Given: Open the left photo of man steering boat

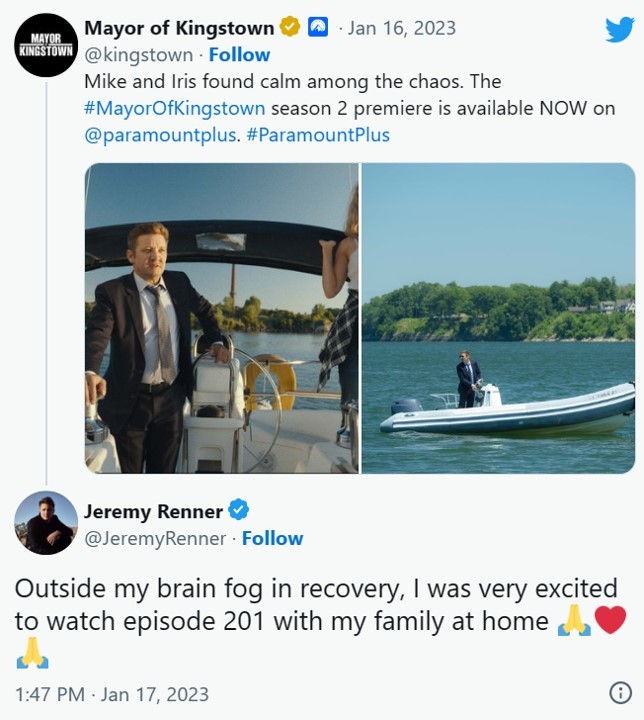Looking at the screenshot, I should click(x=221, y=318).
